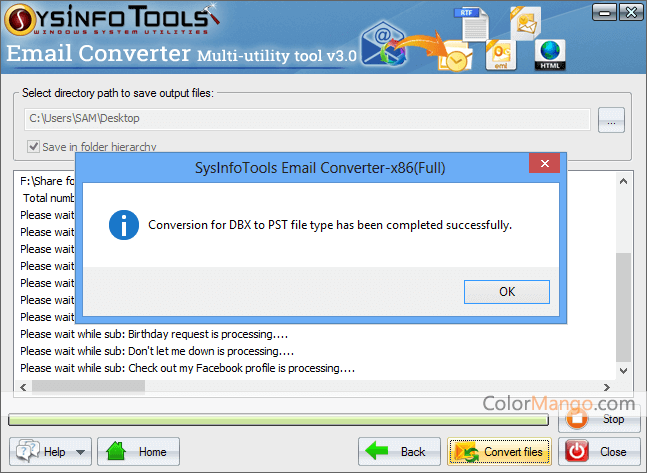Click horizontal scroll left arrow of log

(23, 387)
